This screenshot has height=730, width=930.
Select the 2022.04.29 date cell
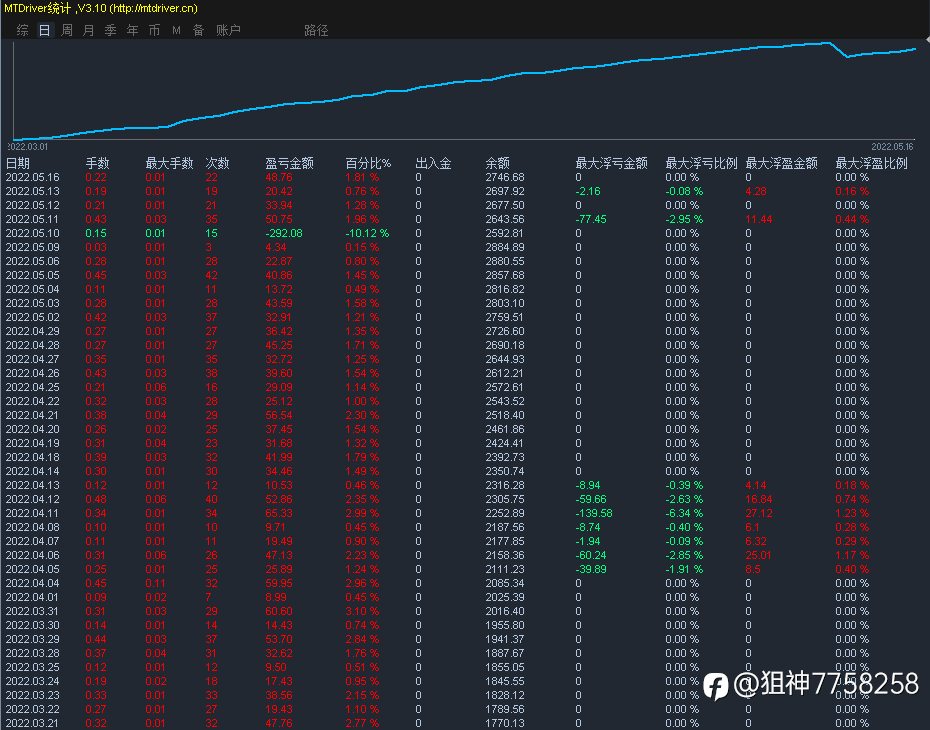point(33,331)
